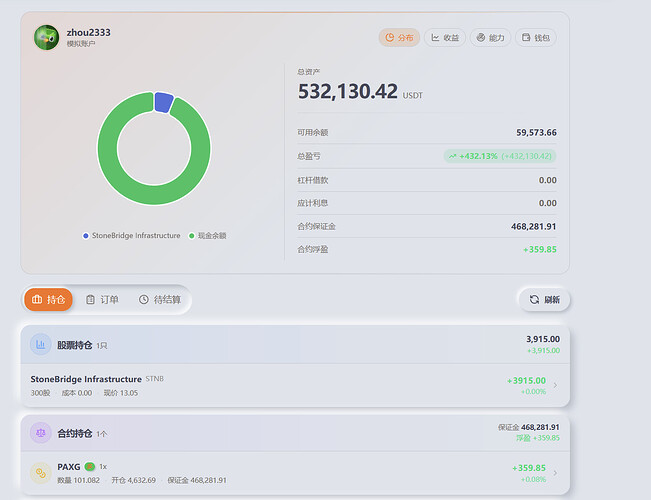Click the contract holdings scale icon
This screenshot has height=500, width=651.
point(41,433)
